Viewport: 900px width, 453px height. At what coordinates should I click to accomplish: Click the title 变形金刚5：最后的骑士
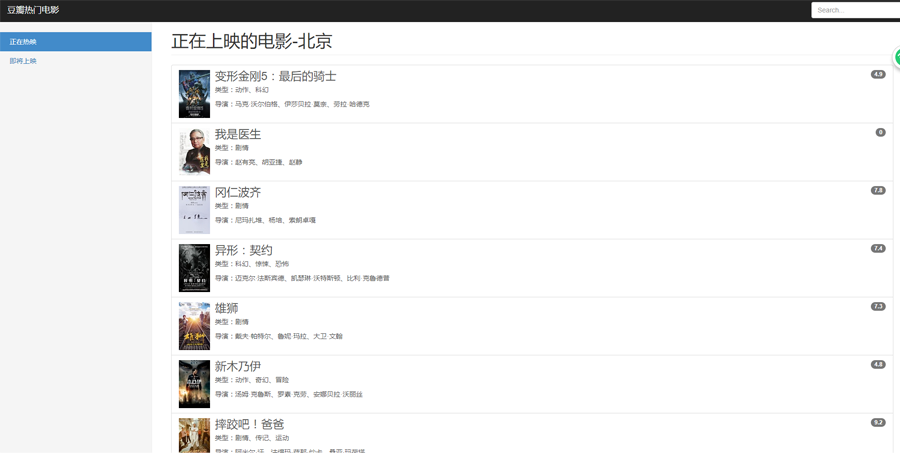(x=276, y=76)
